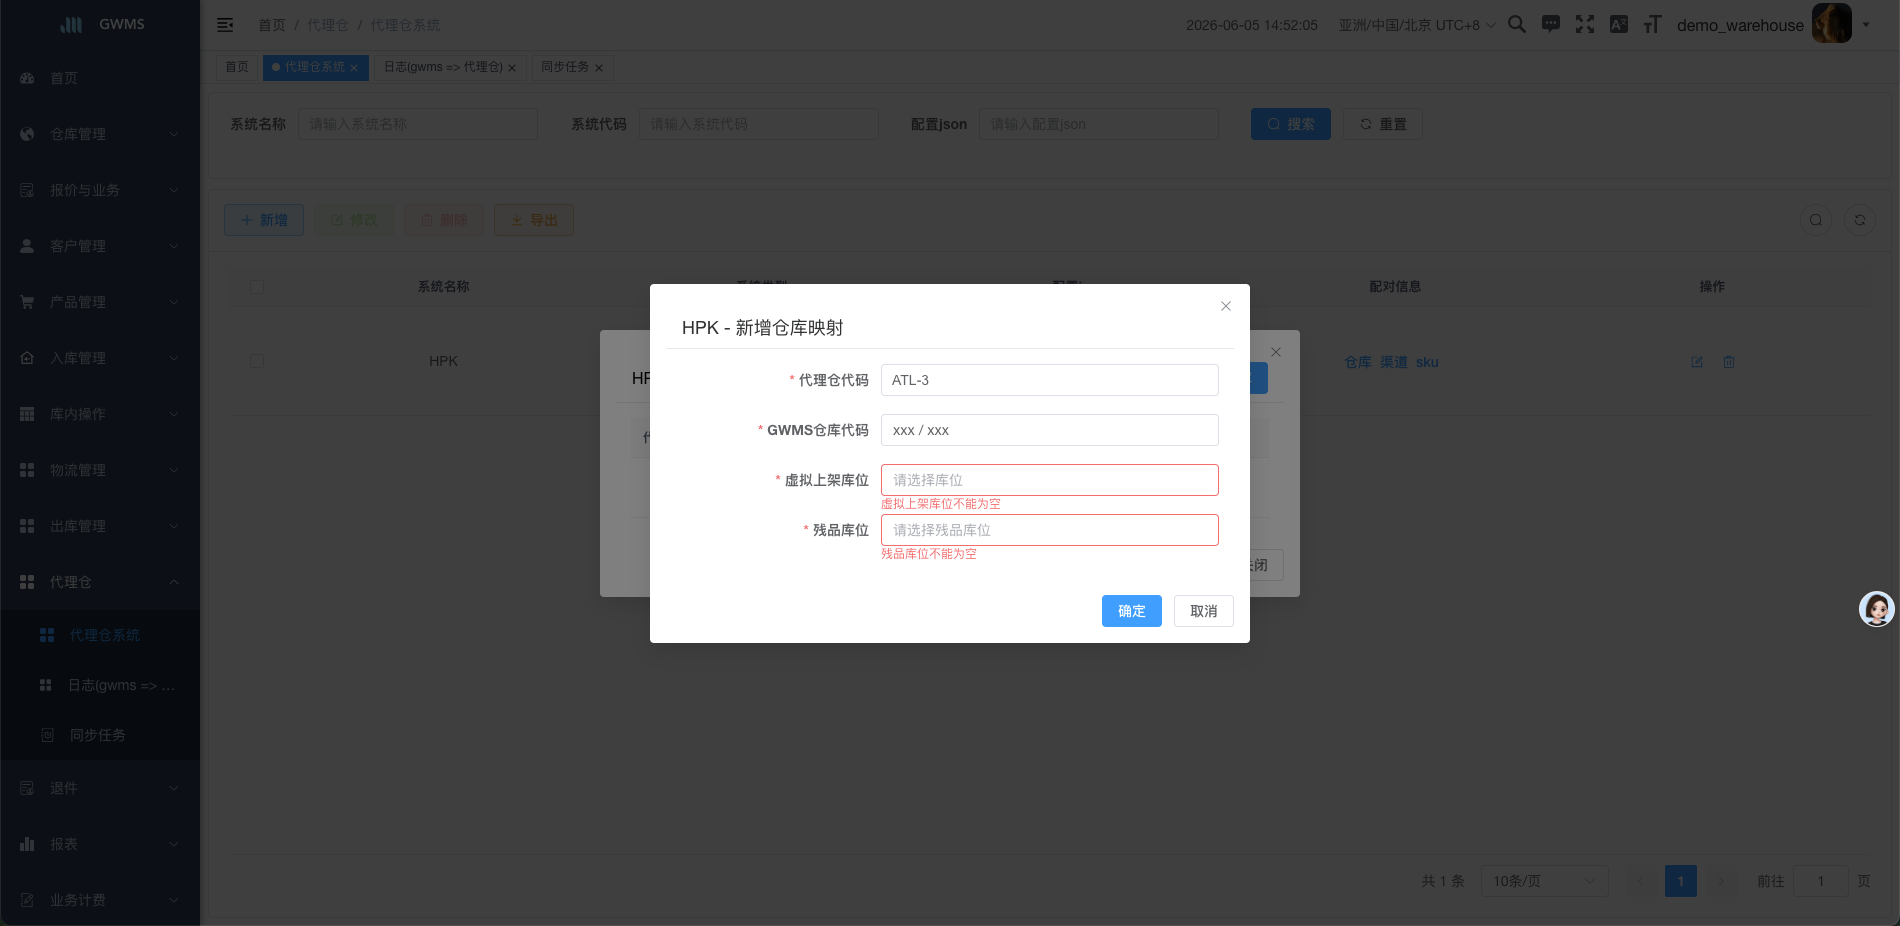The height and width of the screenshot is (926, 1900).
Task: Expand 入库管理 sidebar menu
Action: pos(100,358)
